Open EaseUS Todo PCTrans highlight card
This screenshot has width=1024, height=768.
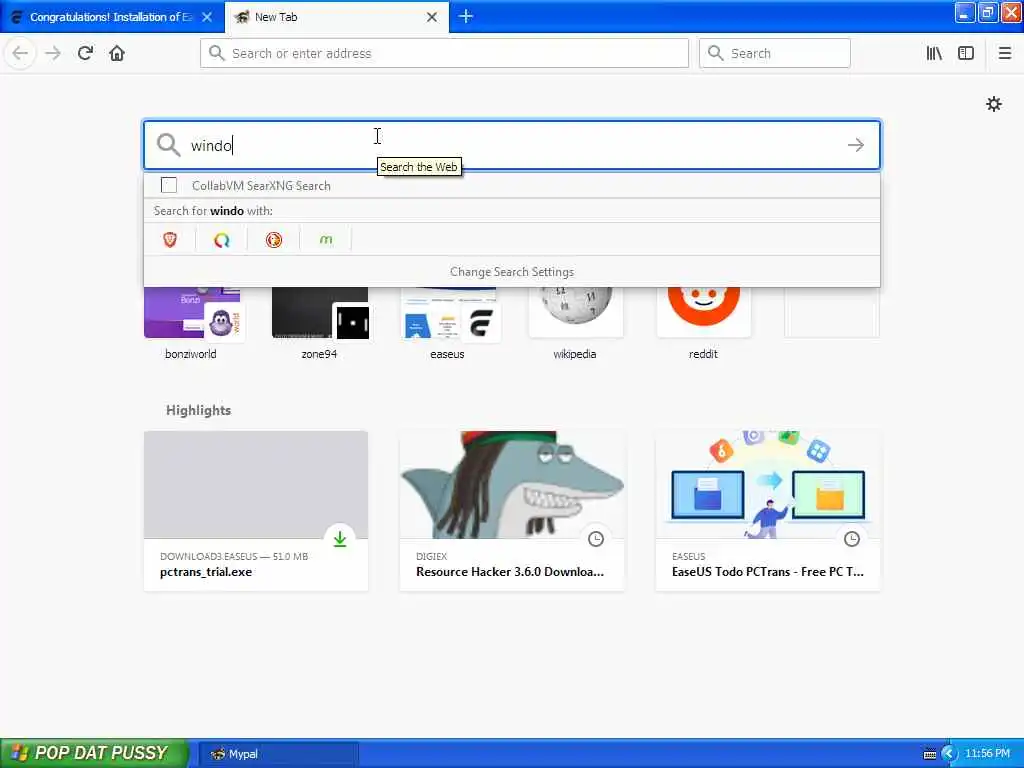point(768,511)
